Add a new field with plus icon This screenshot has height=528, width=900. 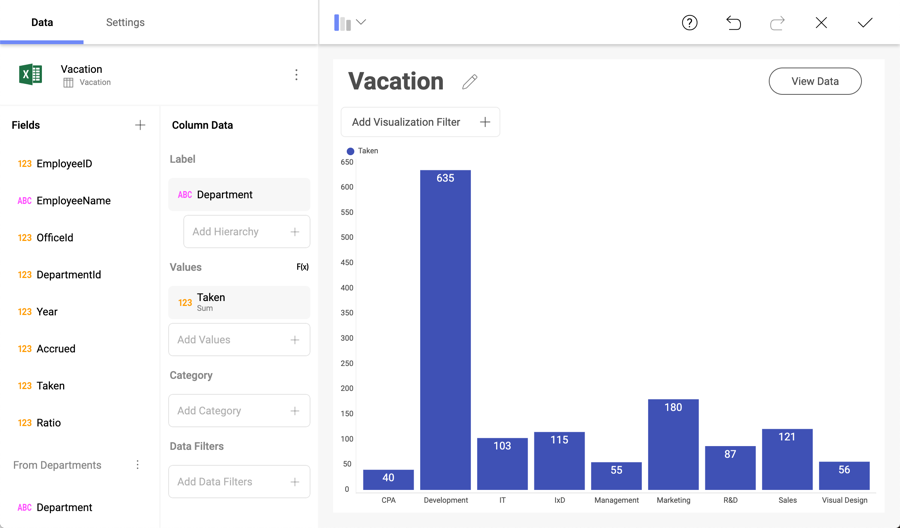tap(140, 125)
